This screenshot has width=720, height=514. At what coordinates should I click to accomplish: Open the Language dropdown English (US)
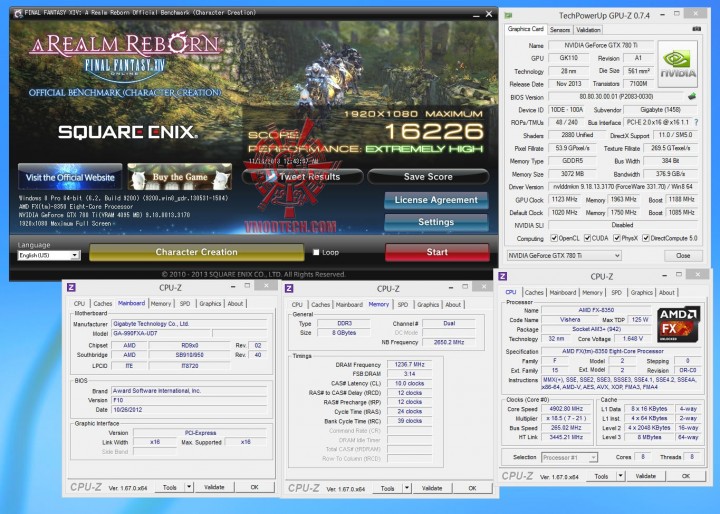tap(49, 255)
